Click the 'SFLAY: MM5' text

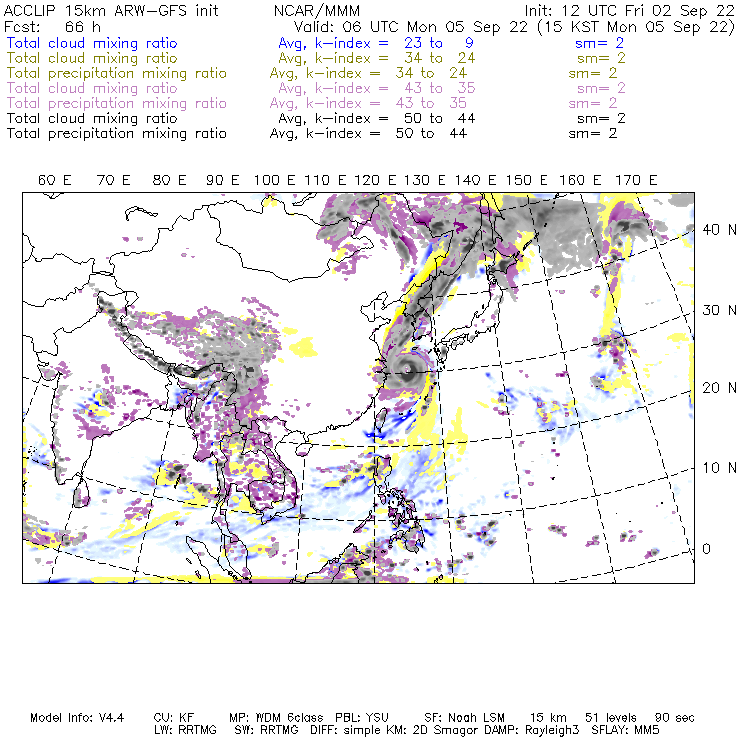pos(625,730)
